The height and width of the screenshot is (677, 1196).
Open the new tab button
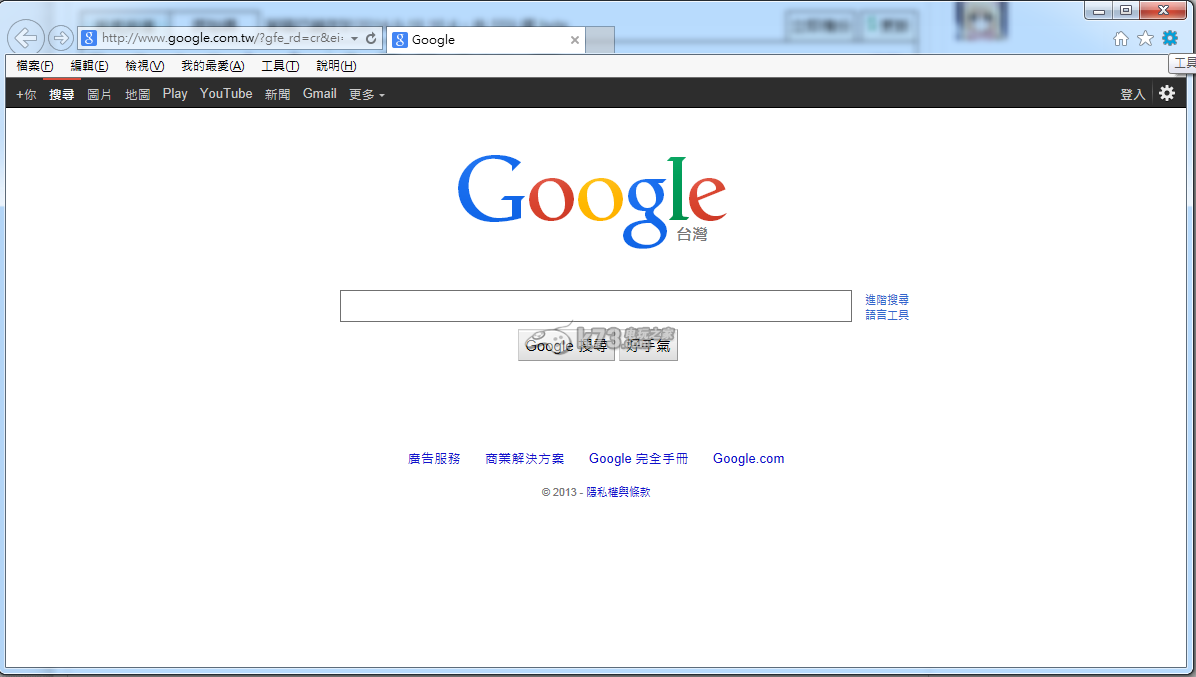click(x=600, y=40)
